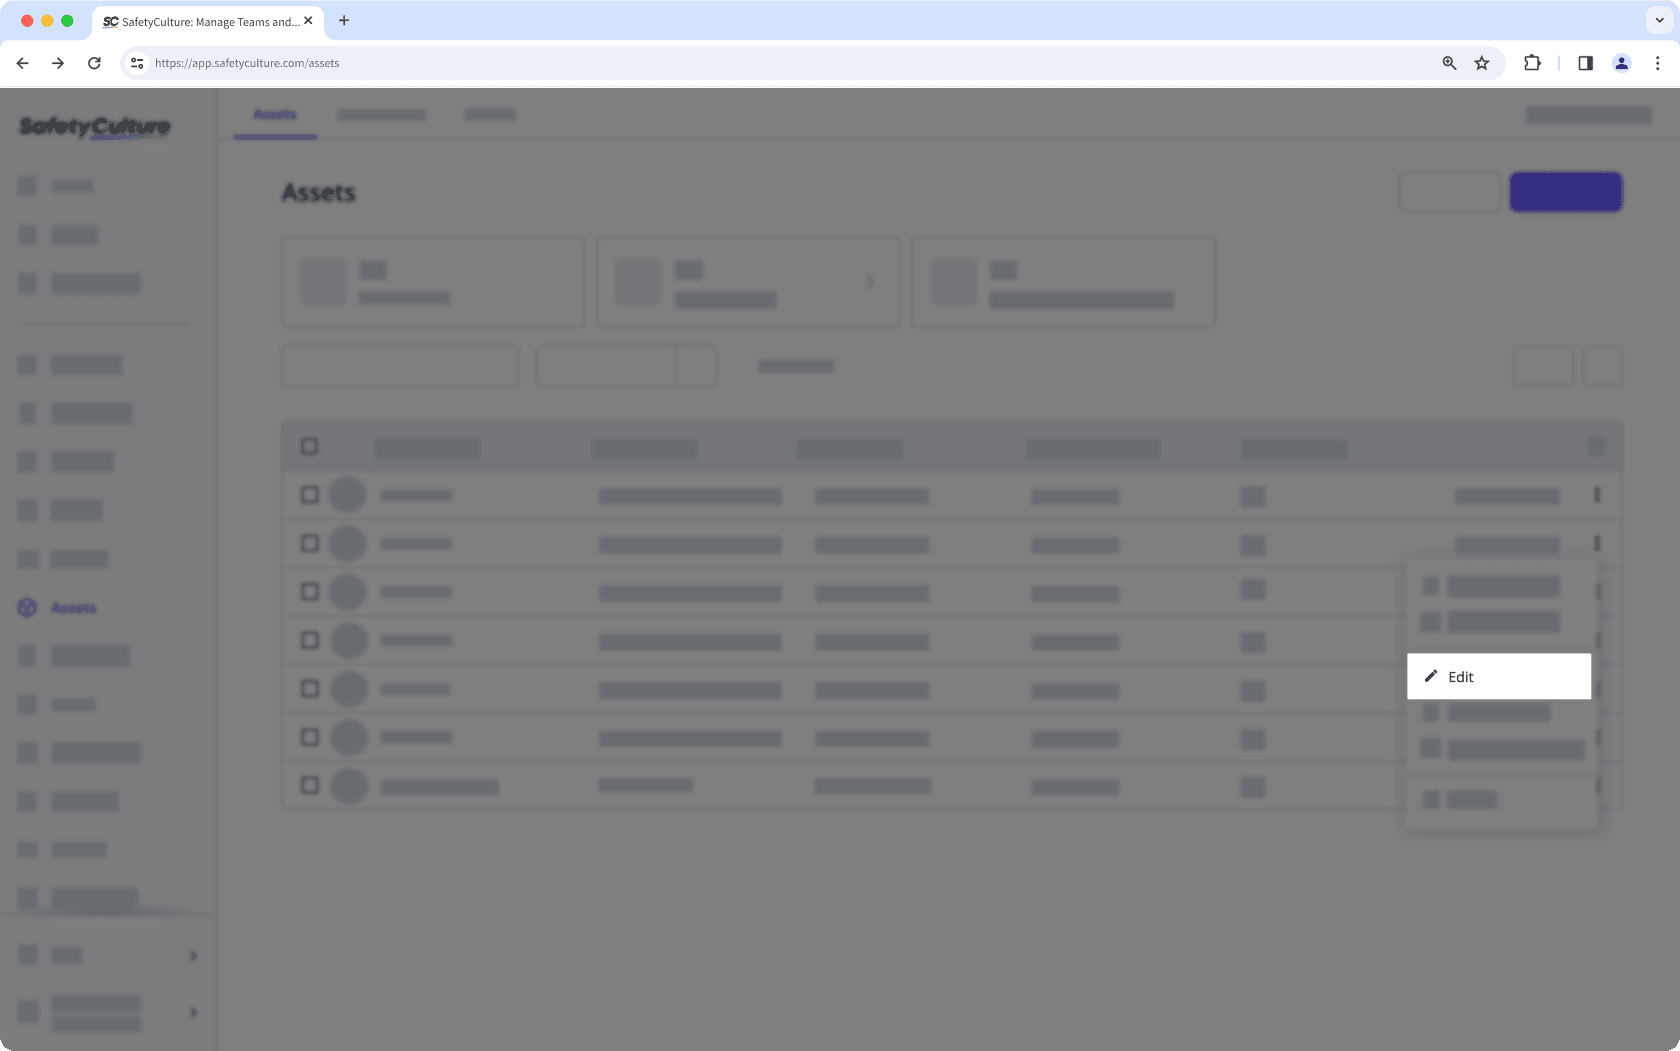
Task: Expand the tab search dropdown chevron
Action: point(1659,20)
